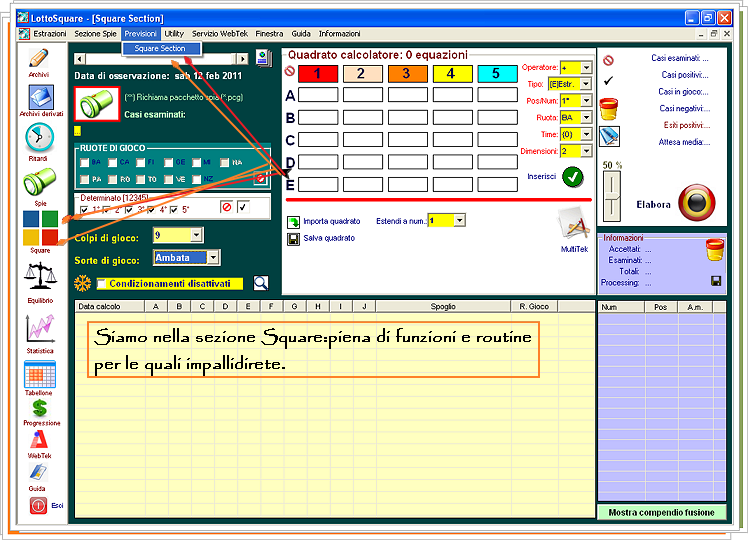Click the Richiama pacchetto spia flashlight button
The width and height of the screenshot is (748, 540).
pos(97,104)
